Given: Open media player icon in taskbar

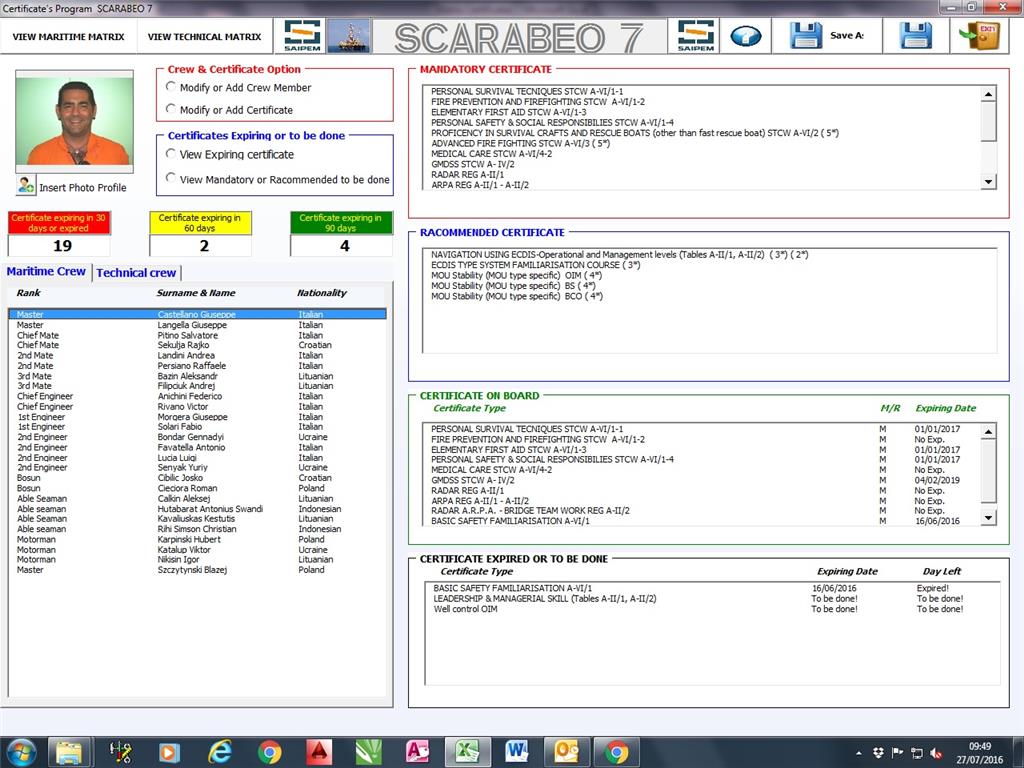Looking at the screenshot, I should pos(168,752).
